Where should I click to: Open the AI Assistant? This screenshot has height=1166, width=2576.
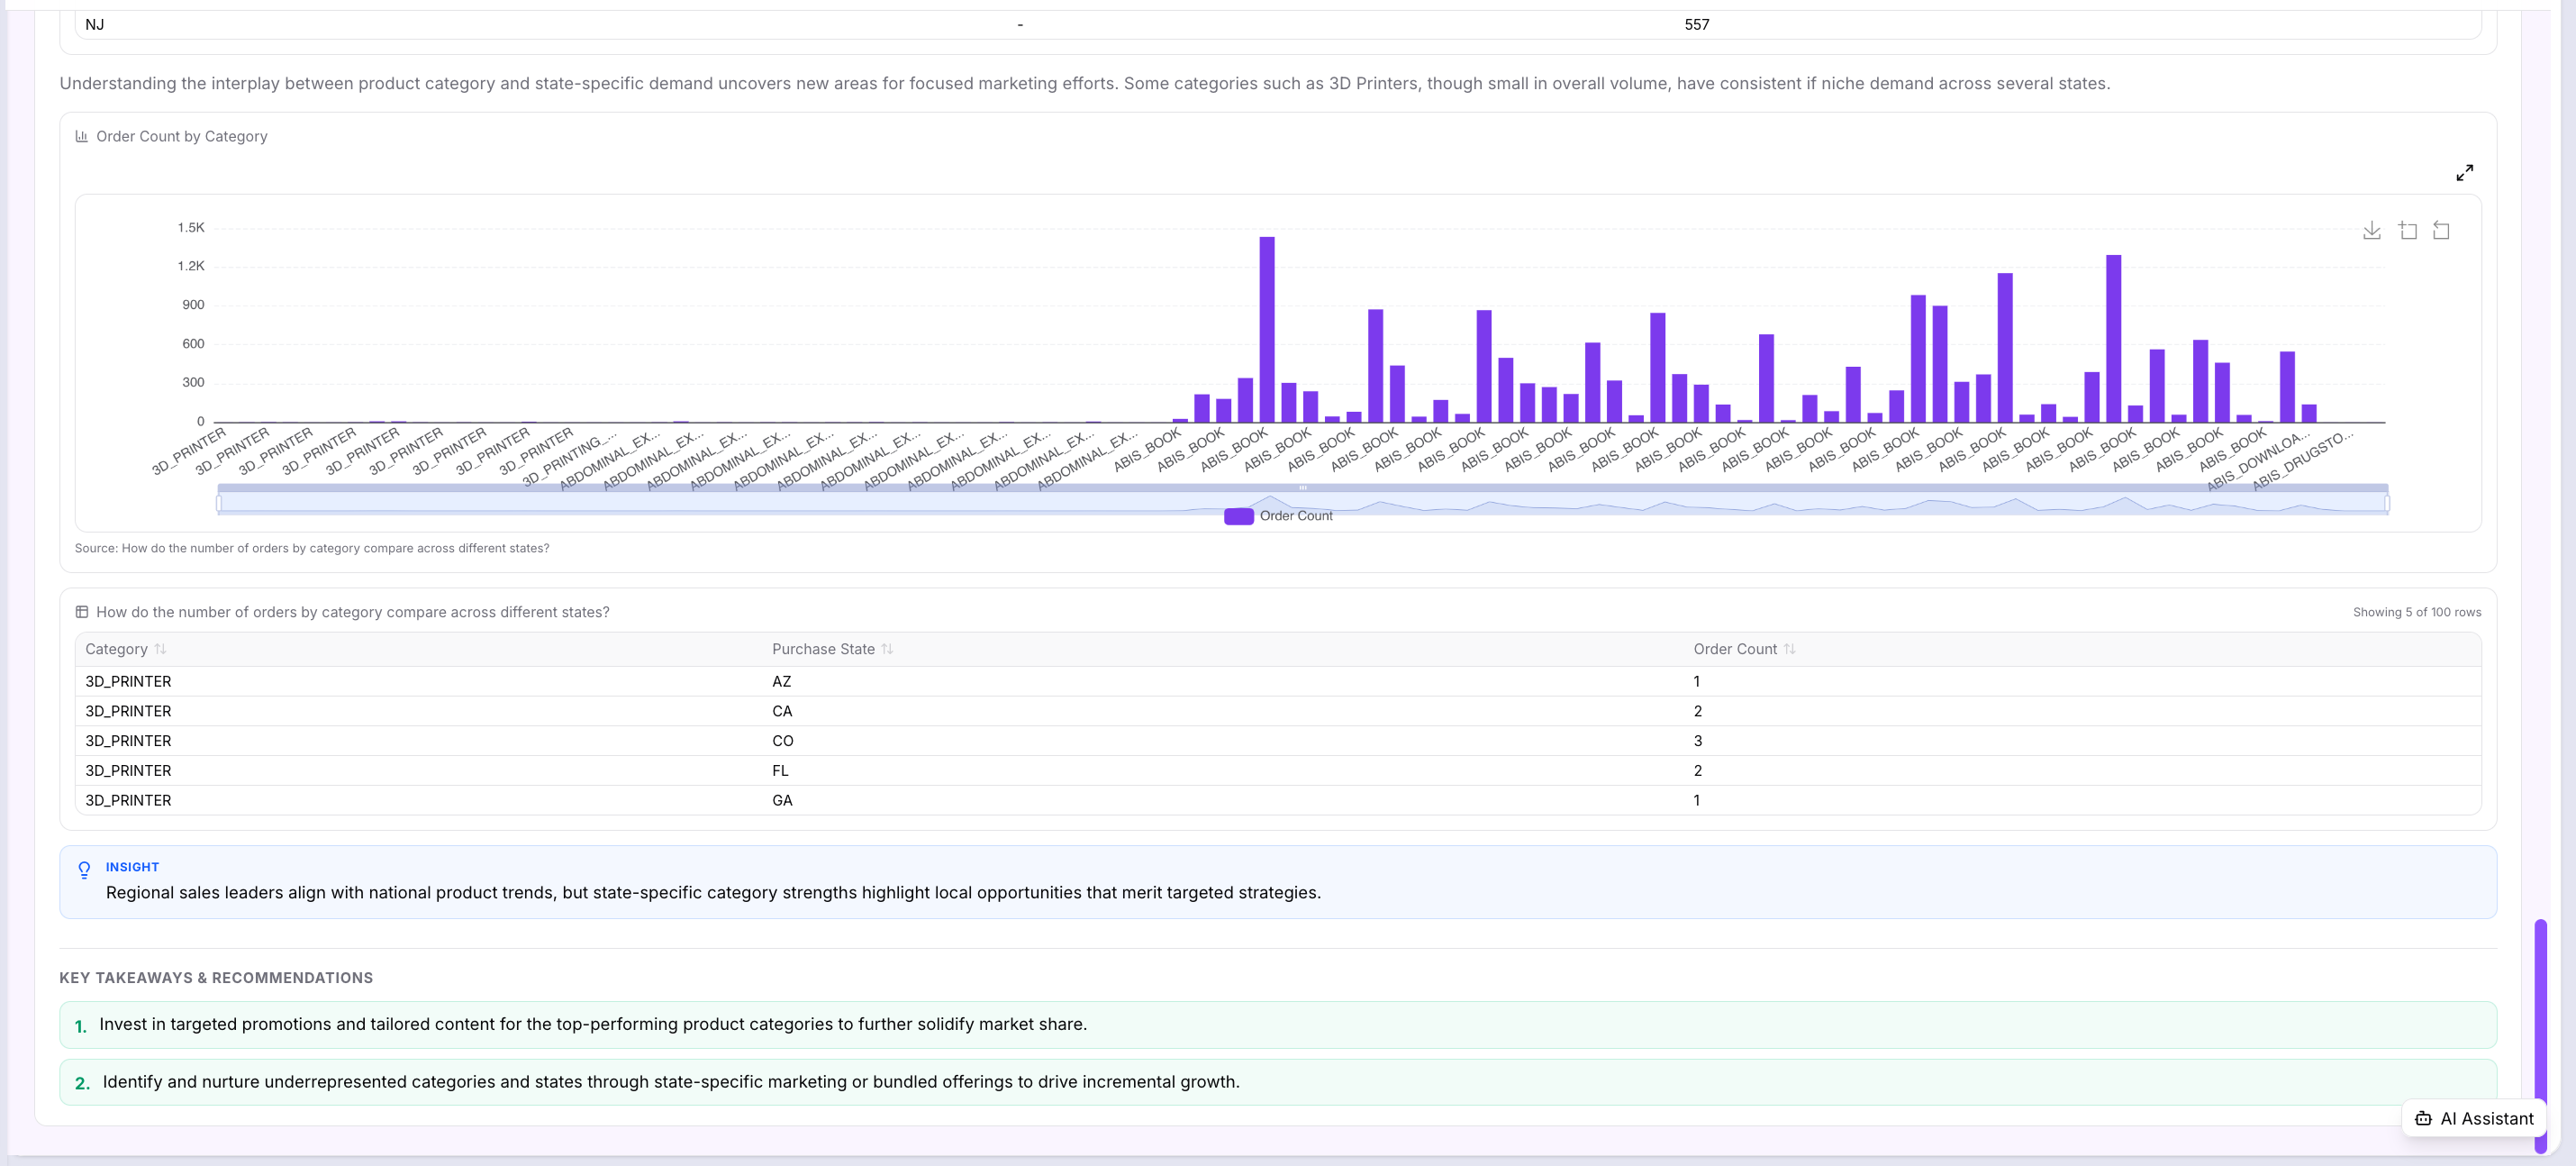[2473, 1118]
